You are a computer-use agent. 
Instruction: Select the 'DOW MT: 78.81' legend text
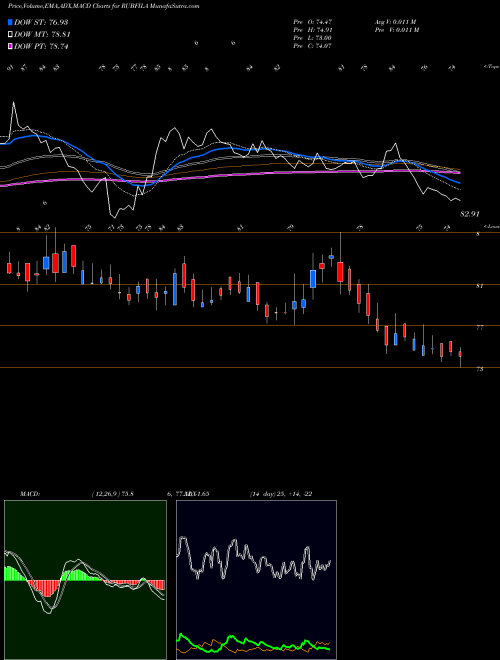[42, 35]
